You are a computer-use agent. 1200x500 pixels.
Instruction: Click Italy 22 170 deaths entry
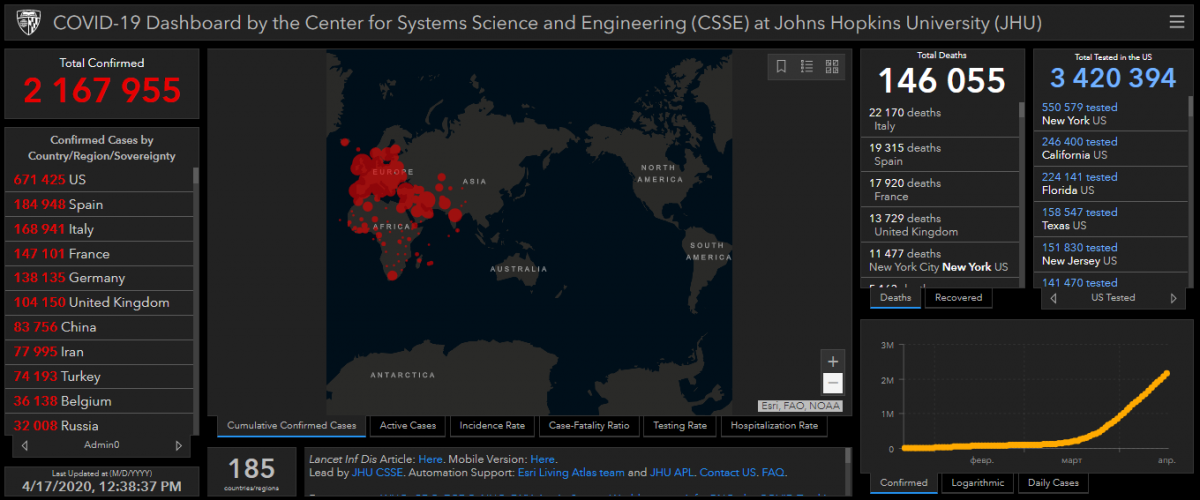point(940,119)
